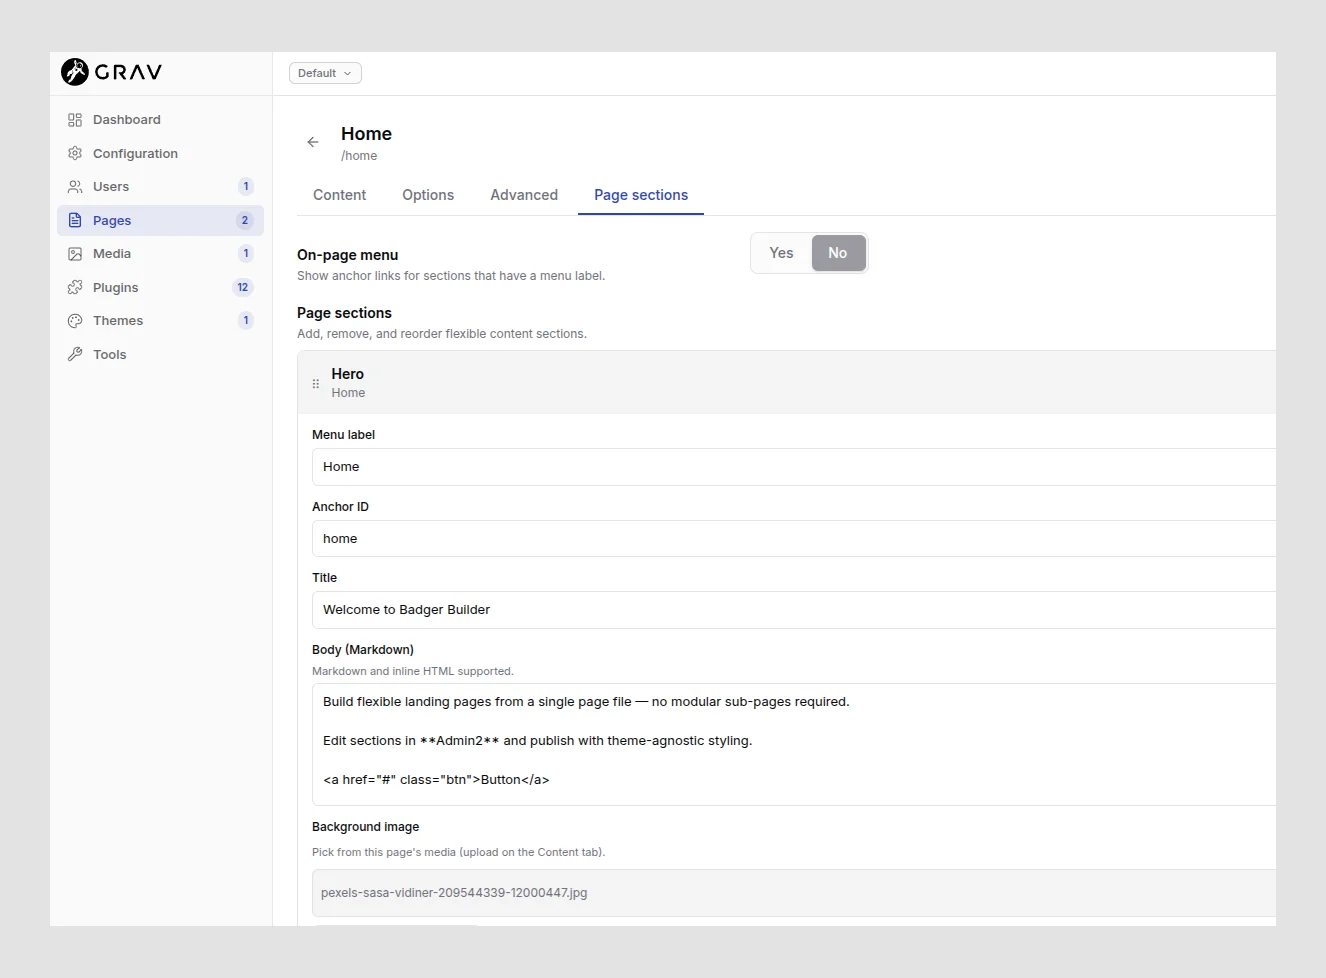Set On-page menu to No
The image size is (1326, 978).
(838, 253)
